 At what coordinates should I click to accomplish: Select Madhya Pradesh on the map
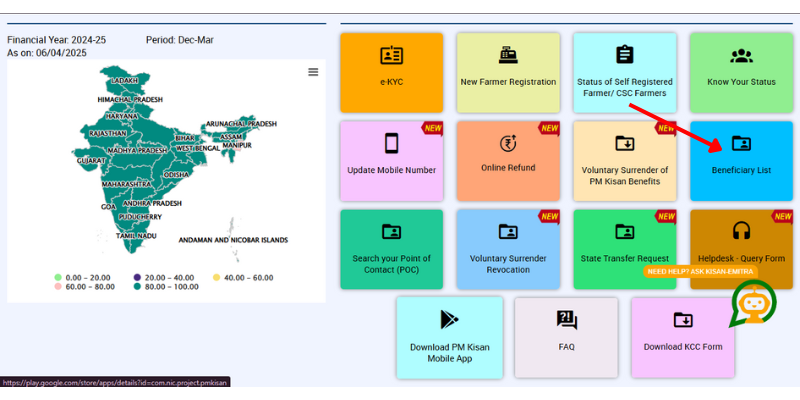pyautogui.click(x=137, y=151)
